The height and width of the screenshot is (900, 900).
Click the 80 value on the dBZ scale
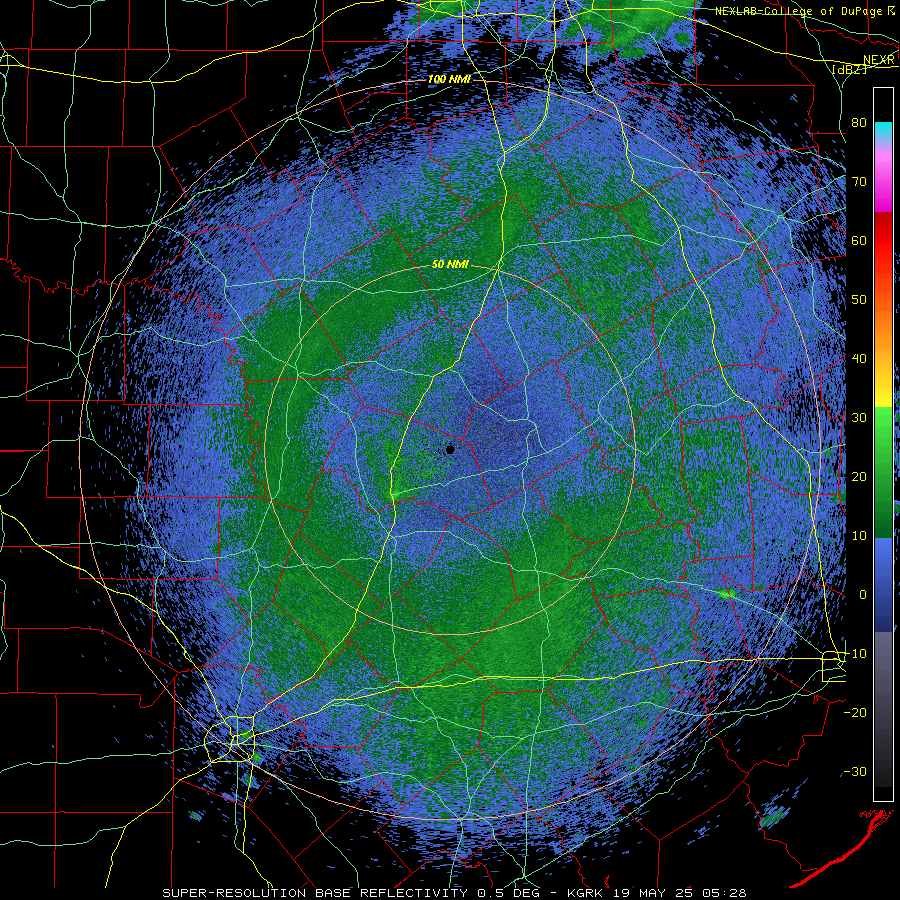pos(859,123)
